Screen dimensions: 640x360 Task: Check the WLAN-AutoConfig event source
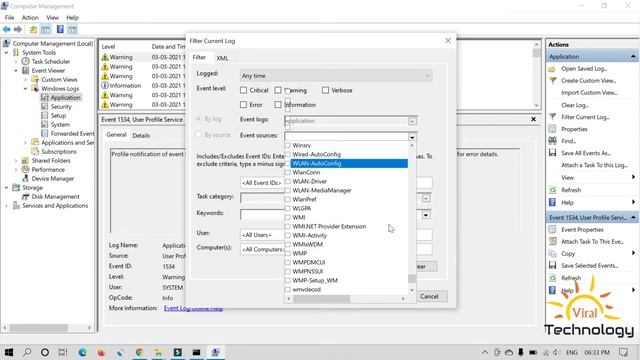pos(288,163)
